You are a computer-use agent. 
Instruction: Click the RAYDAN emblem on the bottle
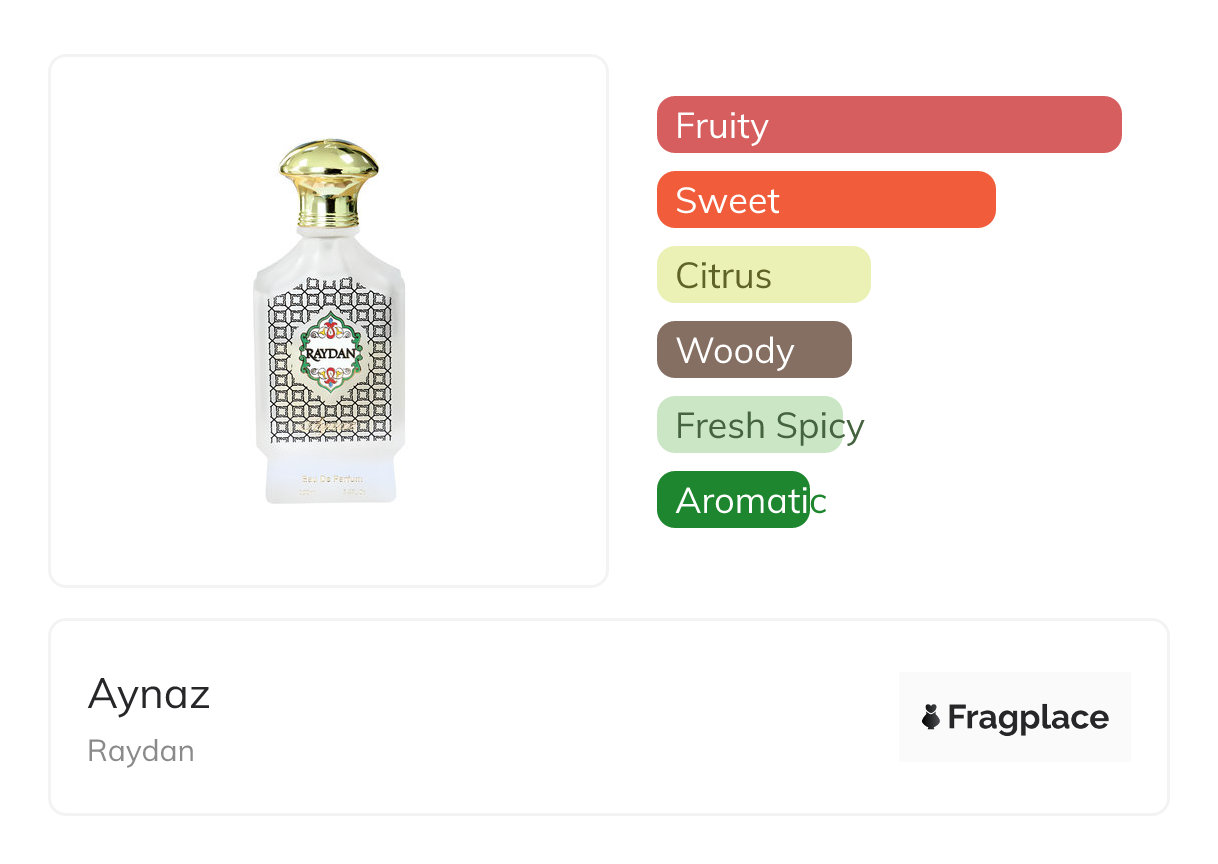pos(330,352)
